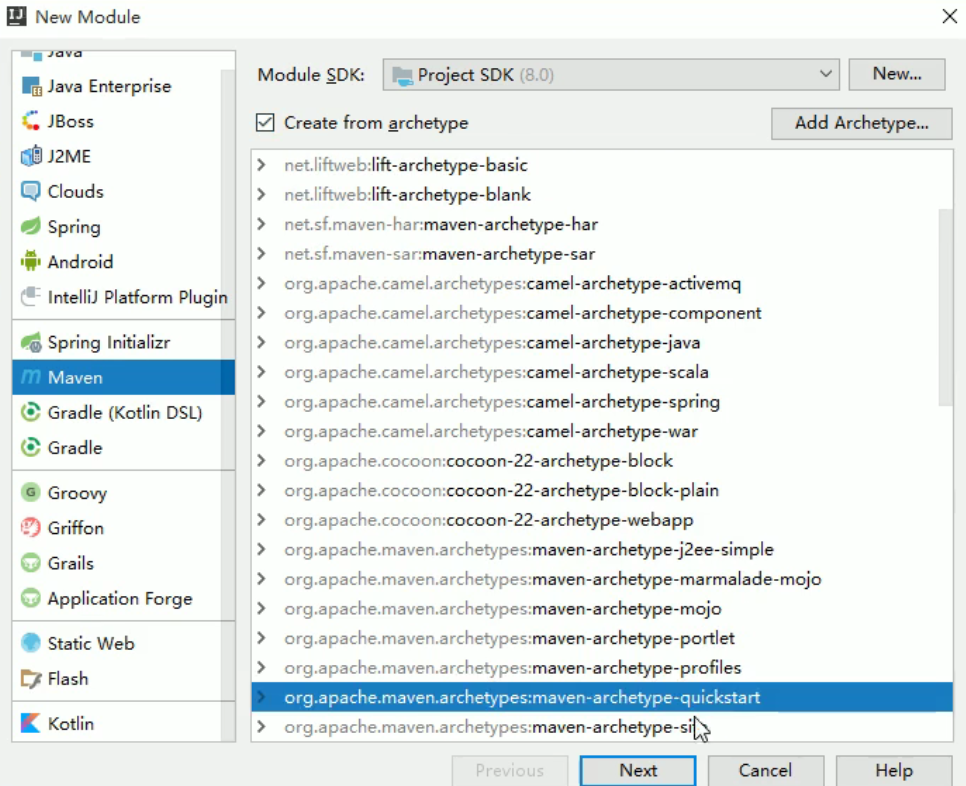
Task: Click the Gradle (Kotlin DSL) icon
Action: coord(31,412)
